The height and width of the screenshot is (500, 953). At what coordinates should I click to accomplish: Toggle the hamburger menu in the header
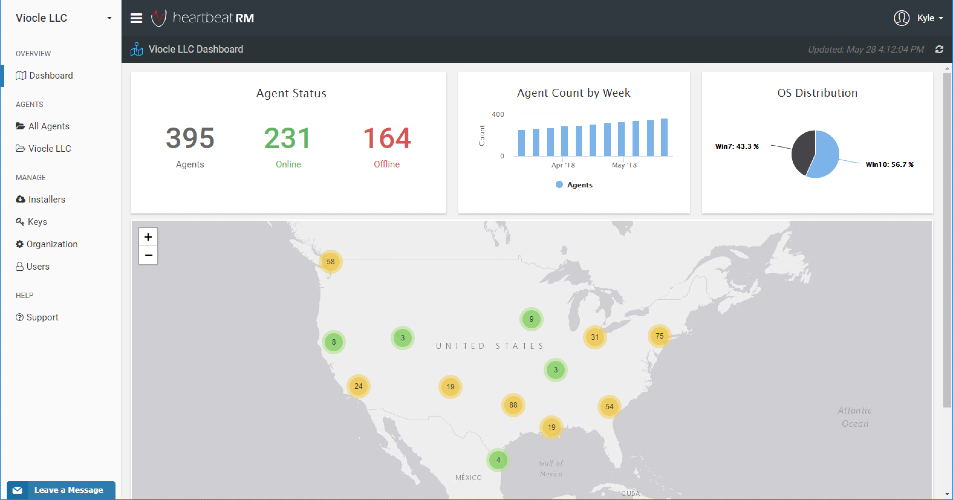[136, 18]
